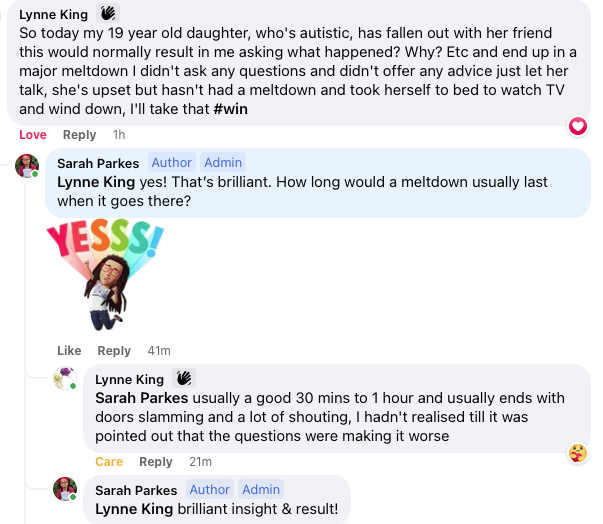Open Lynne King's avatar on the nested reply
603x524 pixels.
coord(66,380)
